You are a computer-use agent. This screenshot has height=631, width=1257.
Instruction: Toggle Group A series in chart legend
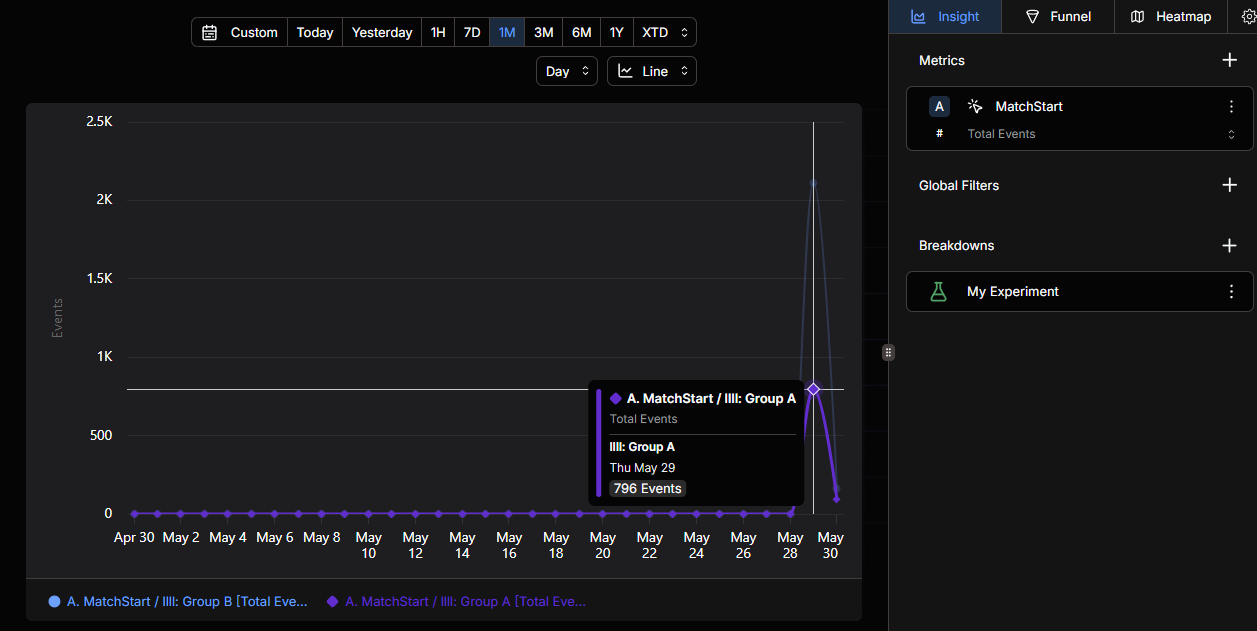456,601
